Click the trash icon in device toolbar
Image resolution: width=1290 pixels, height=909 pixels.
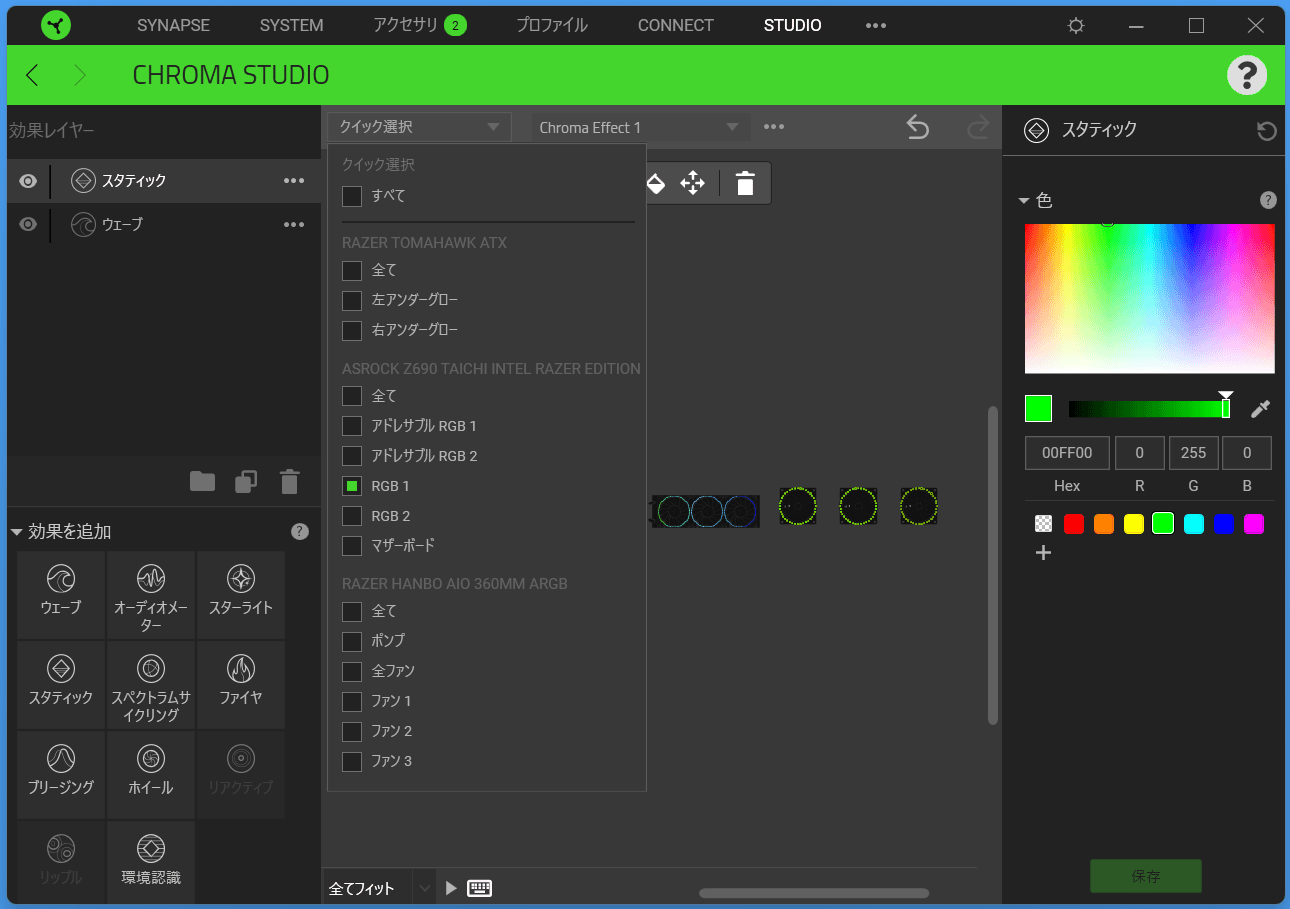[745, 183]
